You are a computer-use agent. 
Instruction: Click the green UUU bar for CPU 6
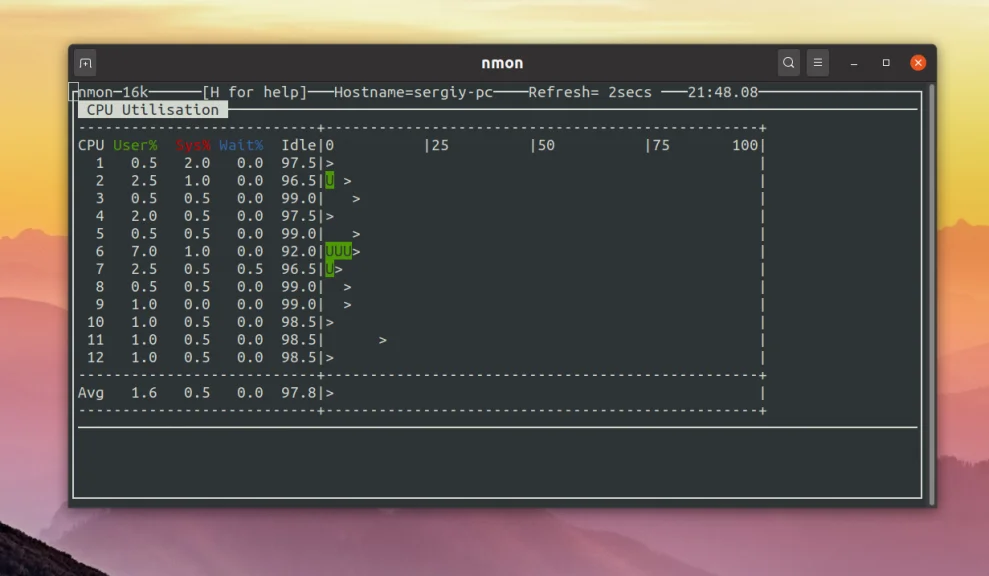[339, 252]
